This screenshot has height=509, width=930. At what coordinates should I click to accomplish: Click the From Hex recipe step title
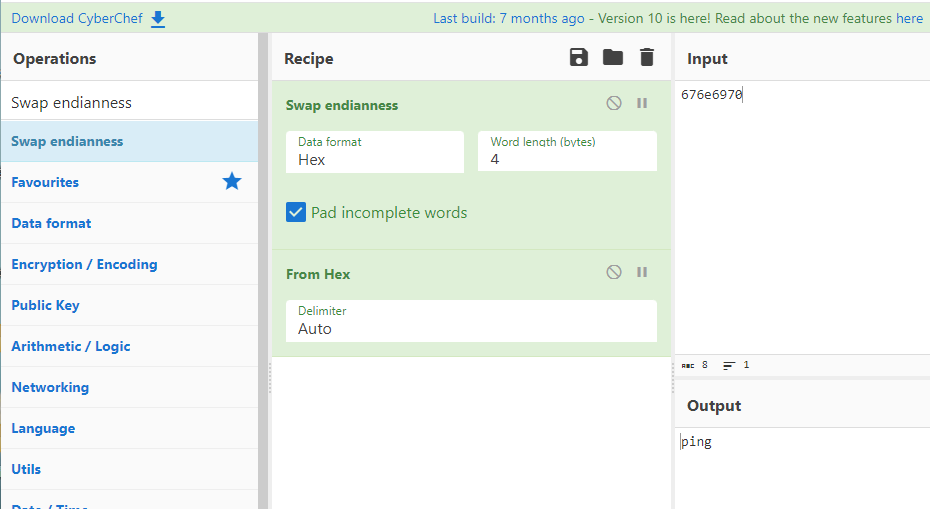click(318, 274)
